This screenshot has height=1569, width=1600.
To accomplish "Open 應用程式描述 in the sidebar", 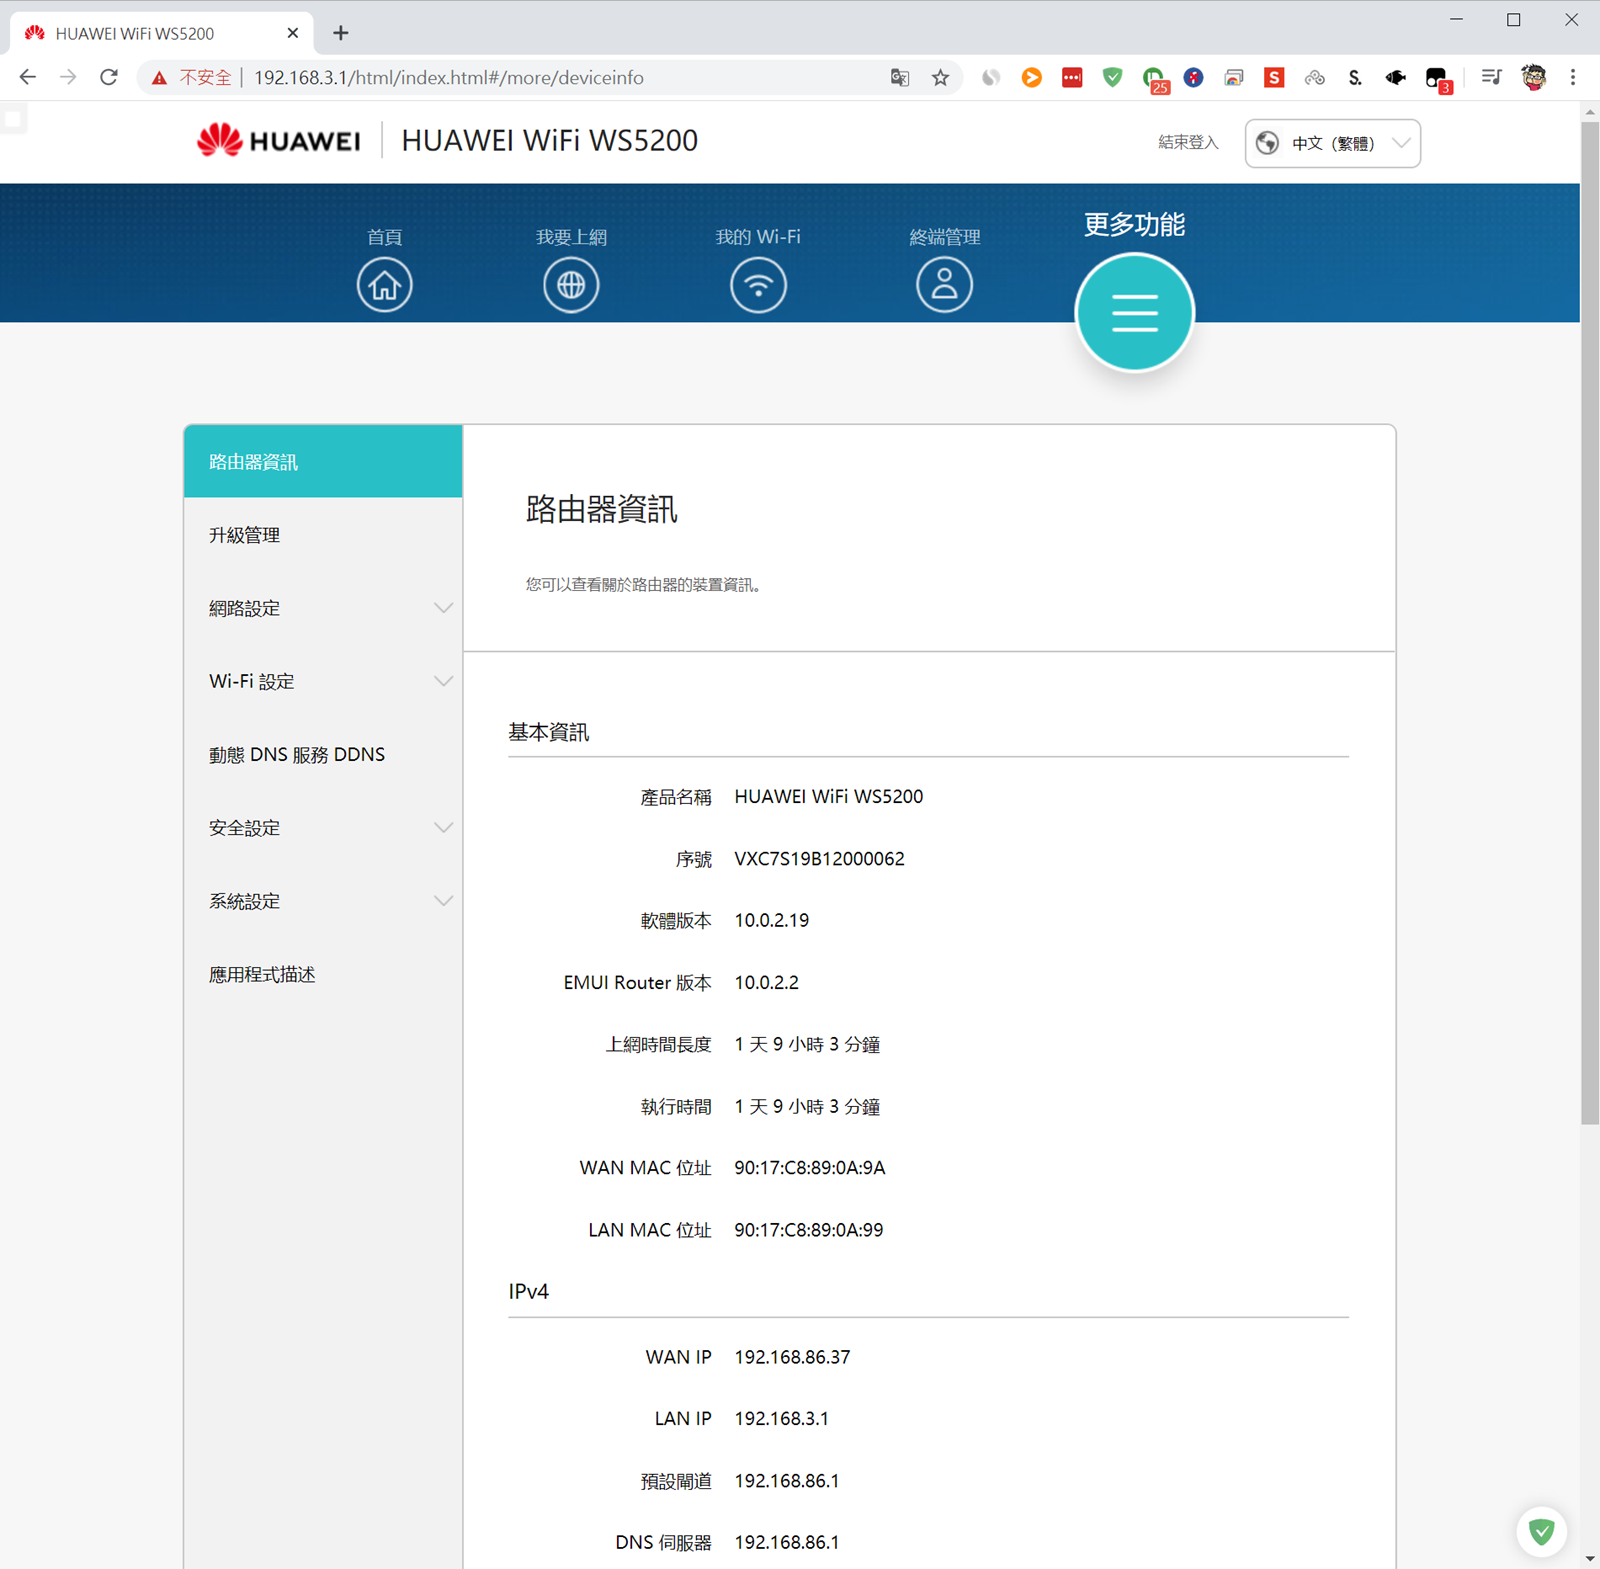I will point(262,975).
